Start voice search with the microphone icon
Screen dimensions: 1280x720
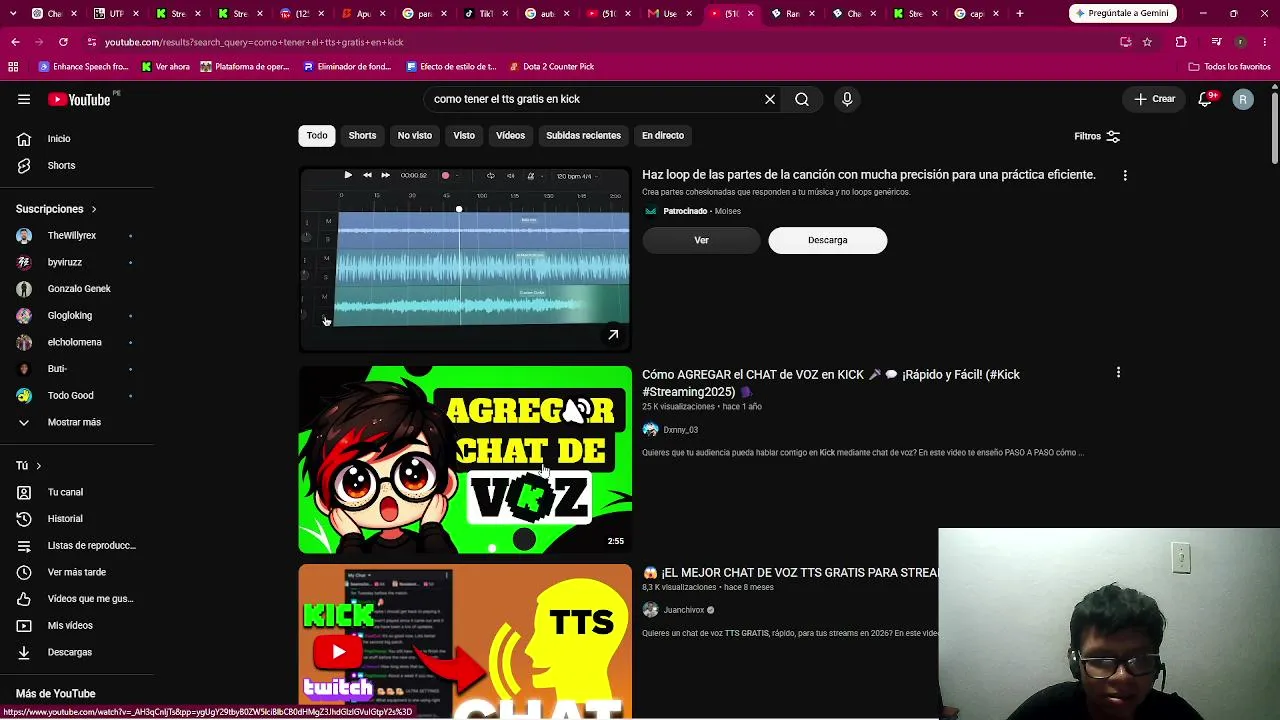(847, 99)
